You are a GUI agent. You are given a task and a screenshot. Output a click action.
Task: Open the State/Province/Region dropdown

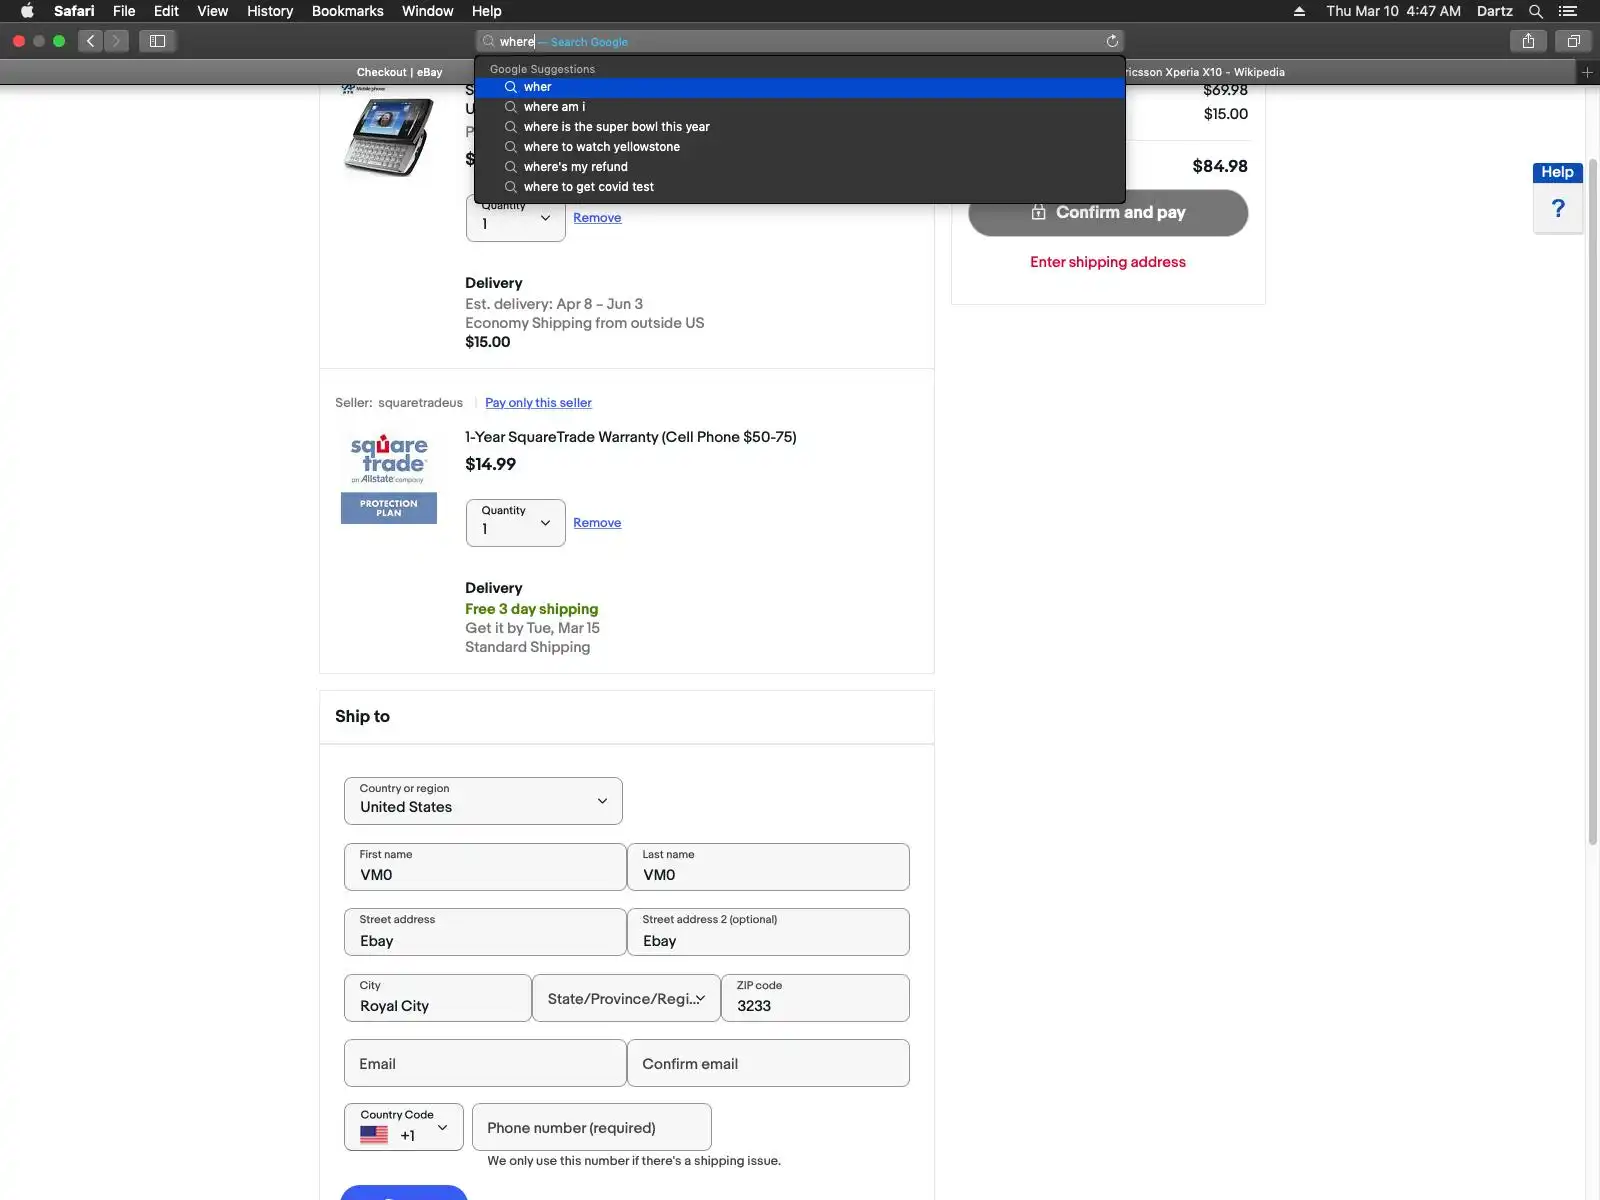click(626, 998)
